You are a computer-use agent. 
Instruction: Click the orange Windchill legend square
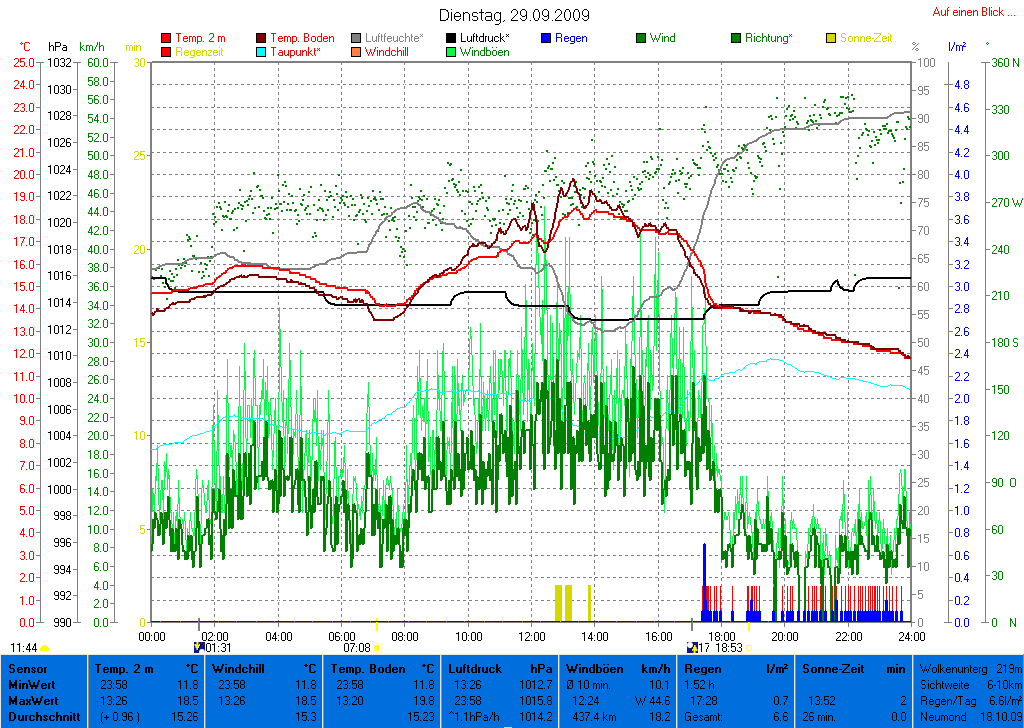(x=357, y=51)
